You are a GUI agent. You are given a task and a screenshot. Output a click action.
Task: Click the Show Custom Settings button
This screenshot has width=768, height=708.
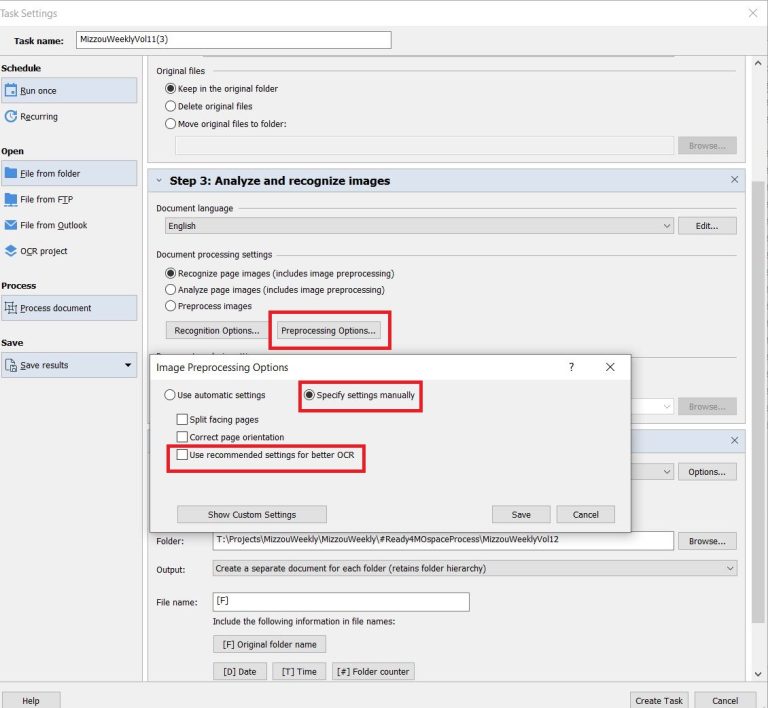tap(251, 514)
